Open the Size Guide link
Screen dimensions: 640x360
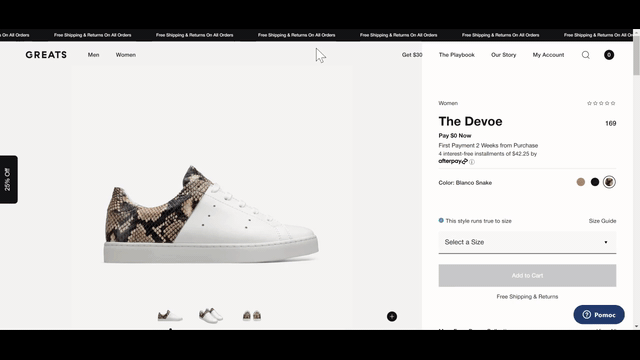(x=602, y=221)
